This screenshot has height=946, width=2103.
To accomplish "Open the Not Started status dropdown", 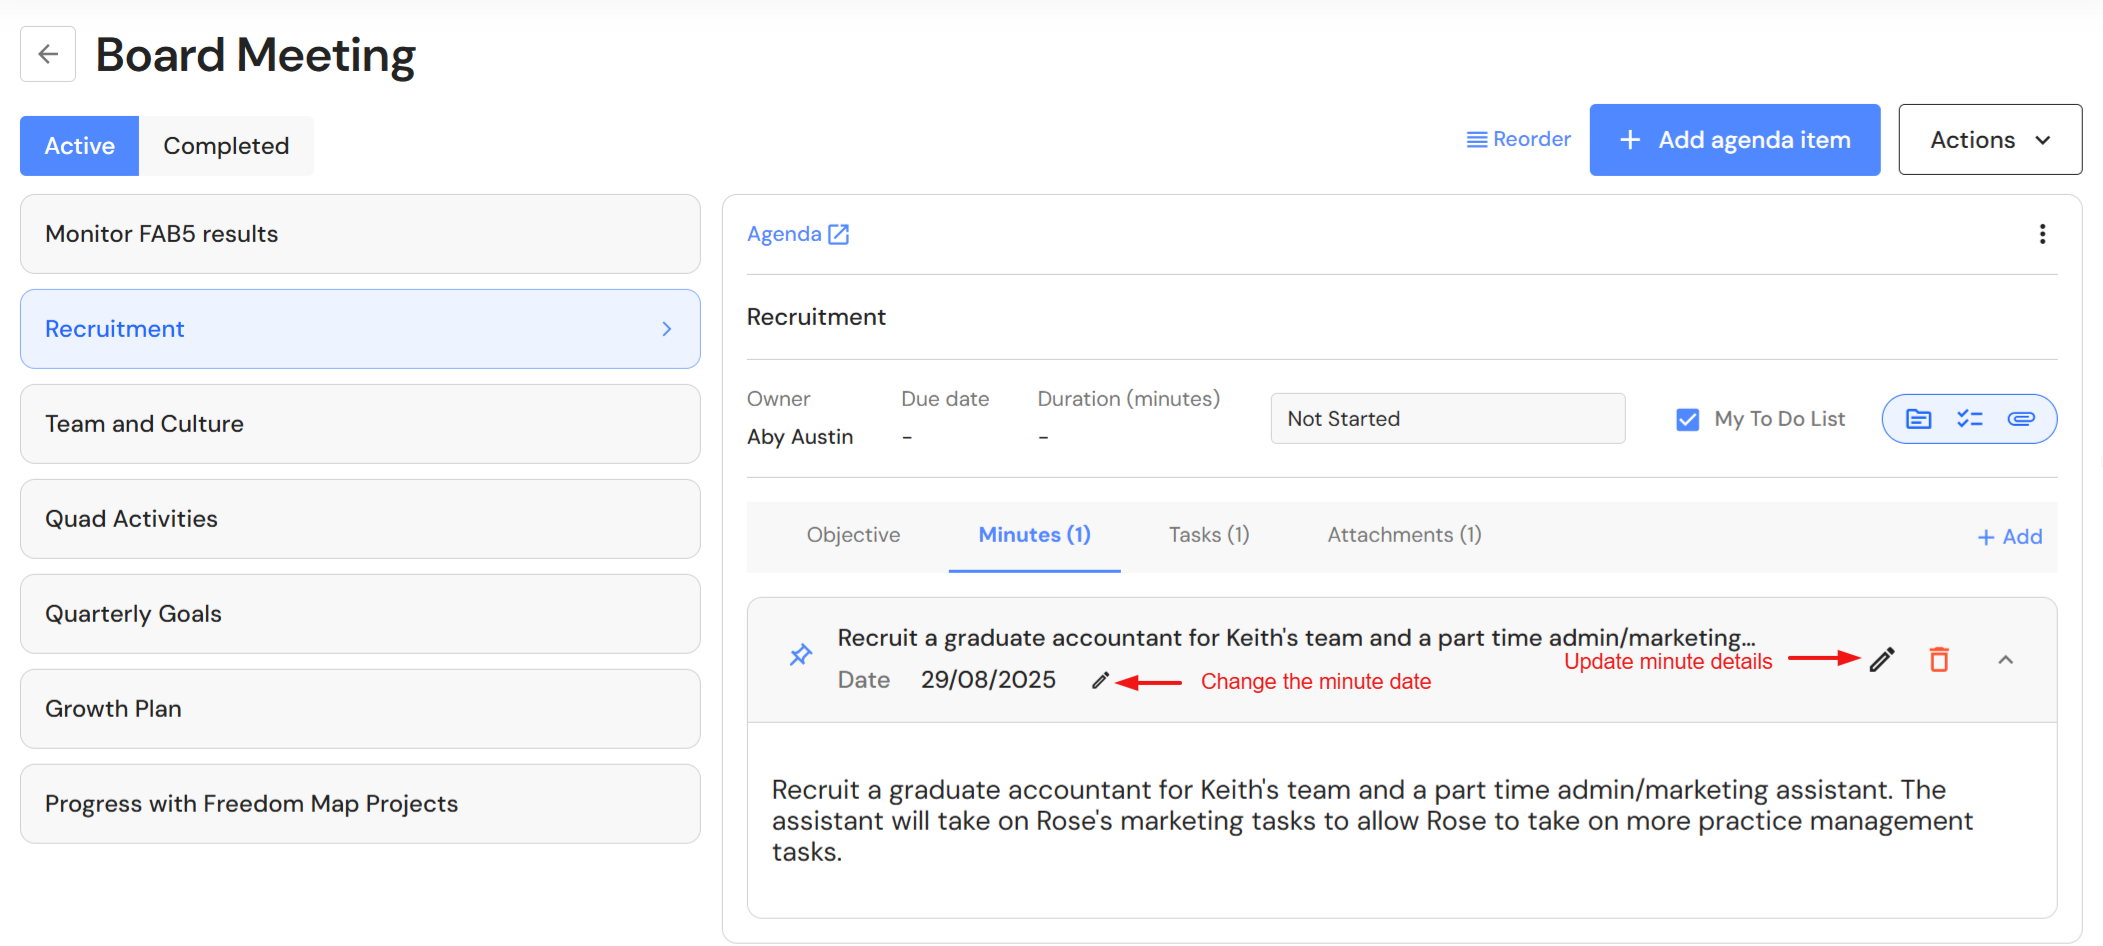I will pyautogui.click(x=1447, y=418).
